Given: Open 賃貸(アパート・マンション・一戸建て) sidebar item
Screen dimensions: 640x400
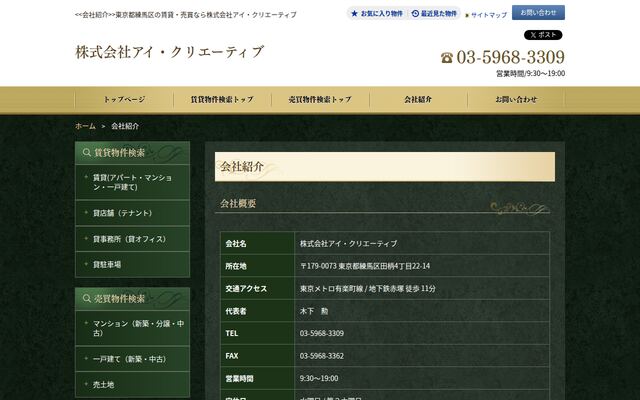Looking at the screenshot, I should tap(133, 182).
